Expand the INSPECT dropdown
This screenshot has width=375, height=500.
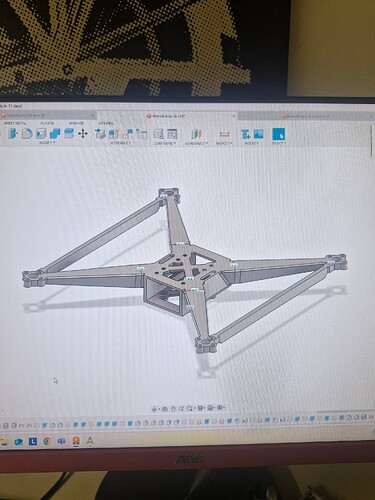(224, 143)
